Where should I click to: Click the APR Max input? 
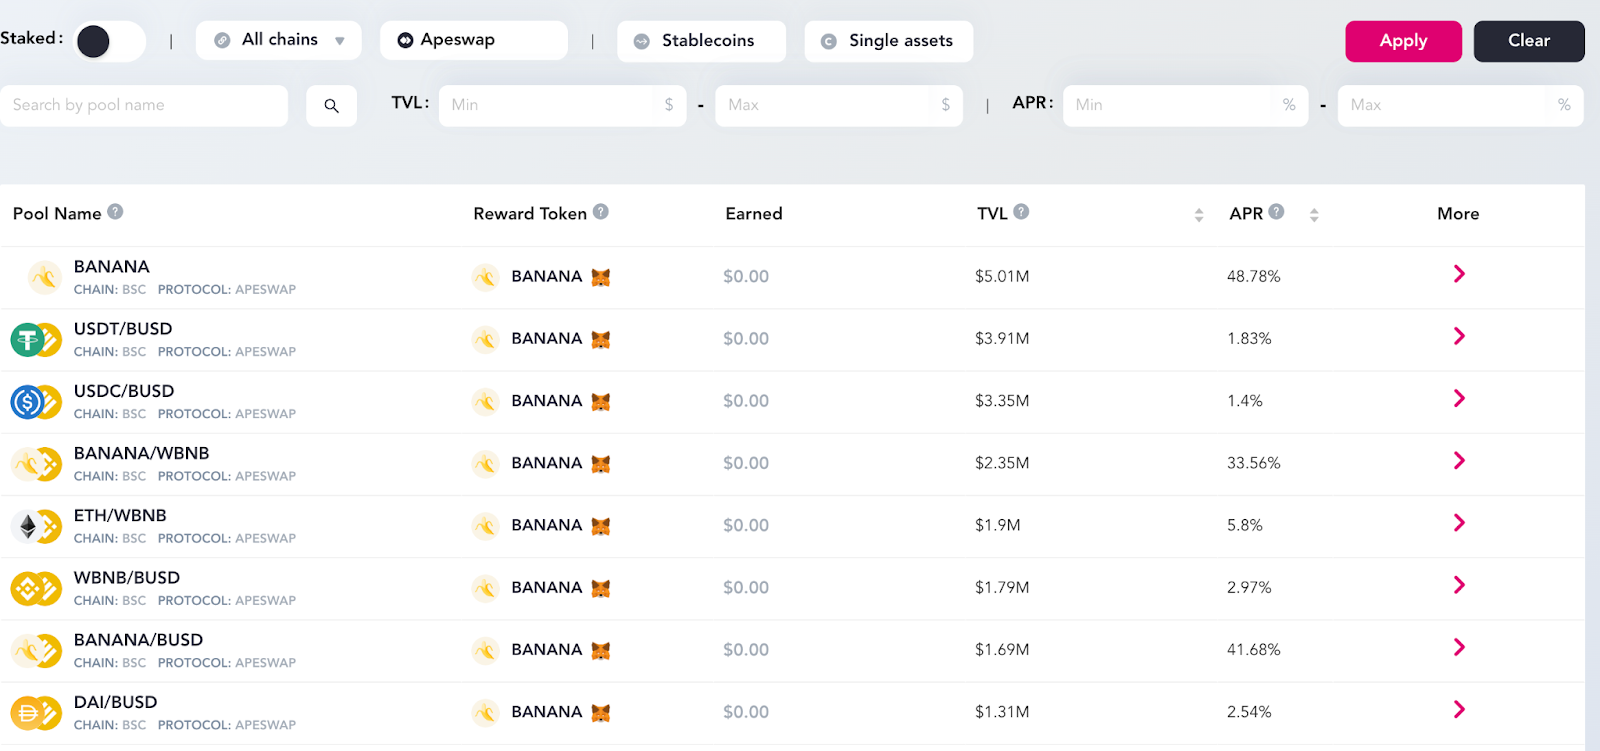coord(1460,105)
